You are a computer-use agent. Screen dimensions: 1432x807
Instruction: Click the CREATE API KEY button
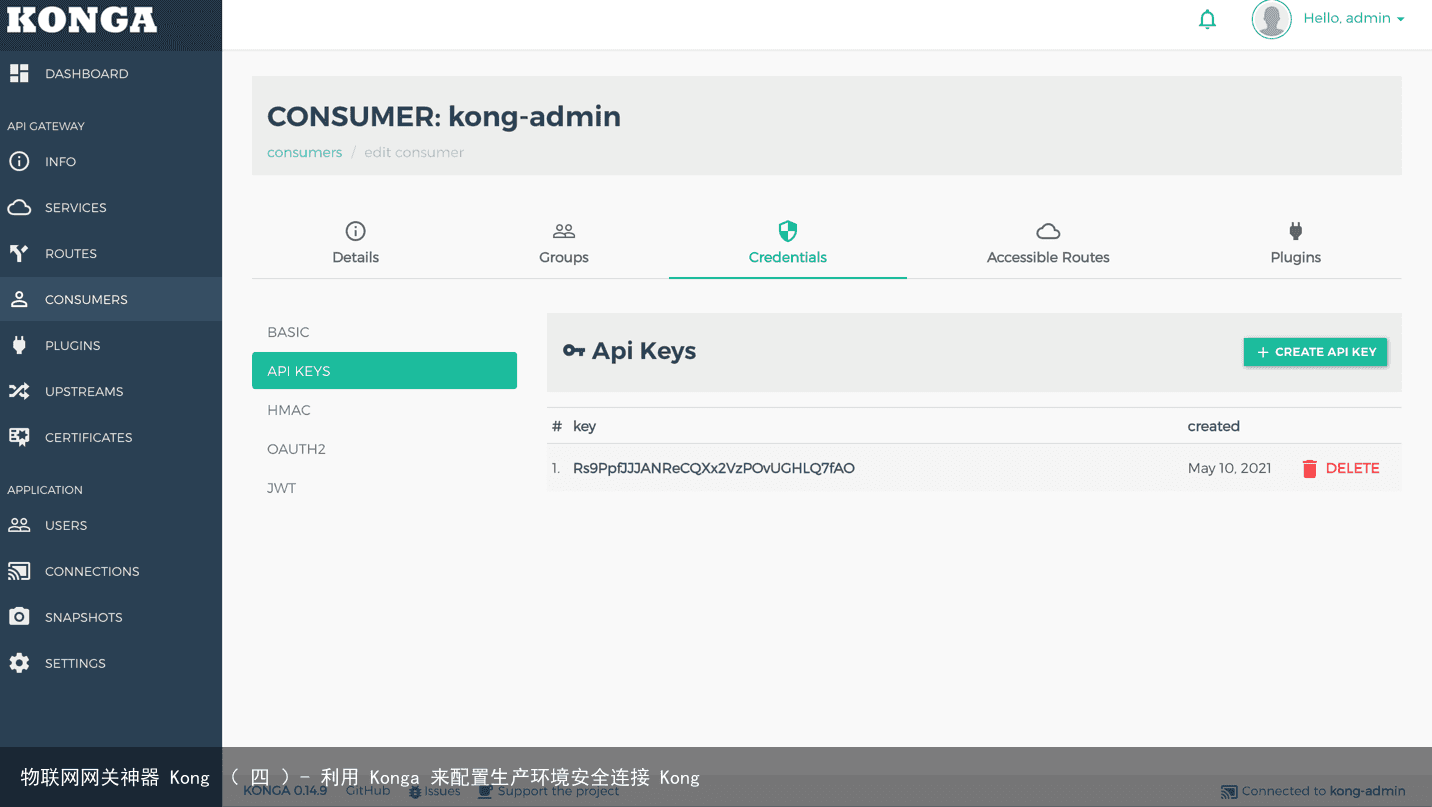coord(1315,352)
